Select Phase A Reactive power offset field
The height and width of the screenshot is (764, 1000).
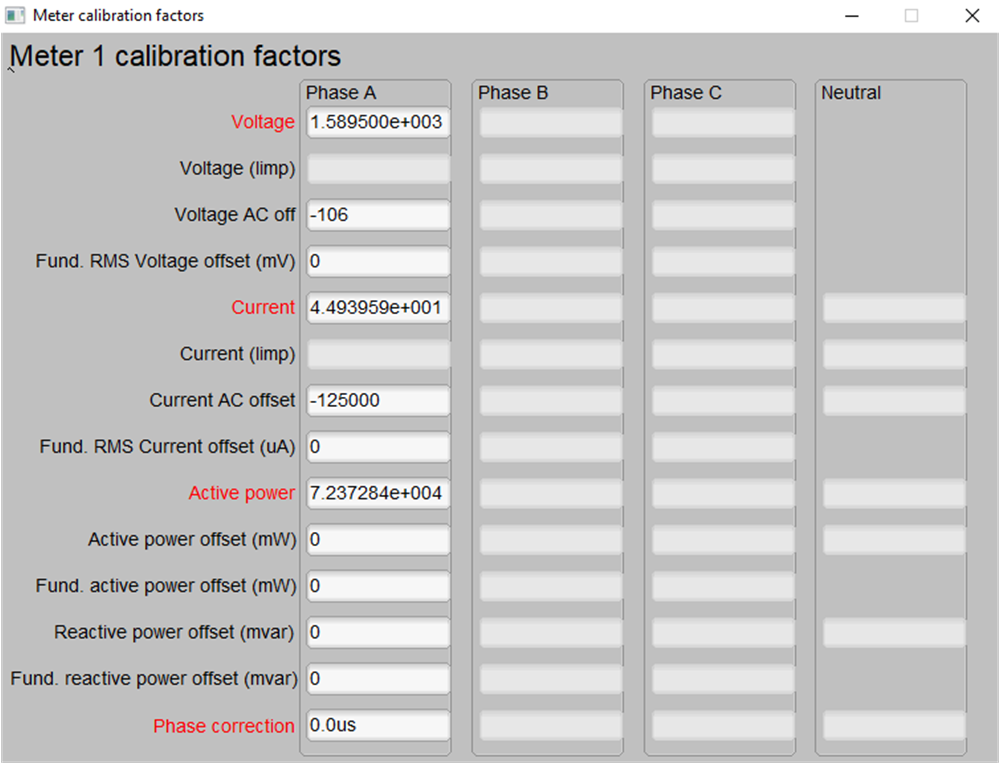click(x=377, y=633)
